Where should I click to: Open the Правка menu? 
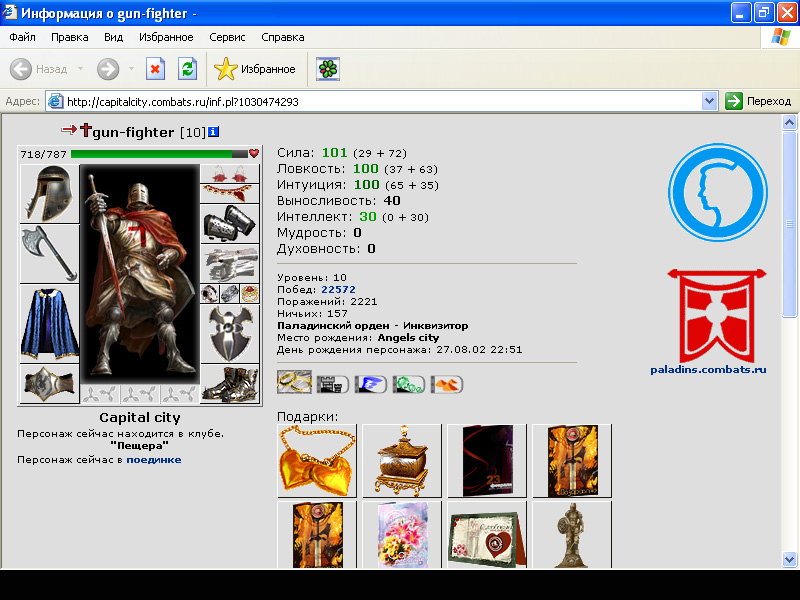[x=69, y=37]
